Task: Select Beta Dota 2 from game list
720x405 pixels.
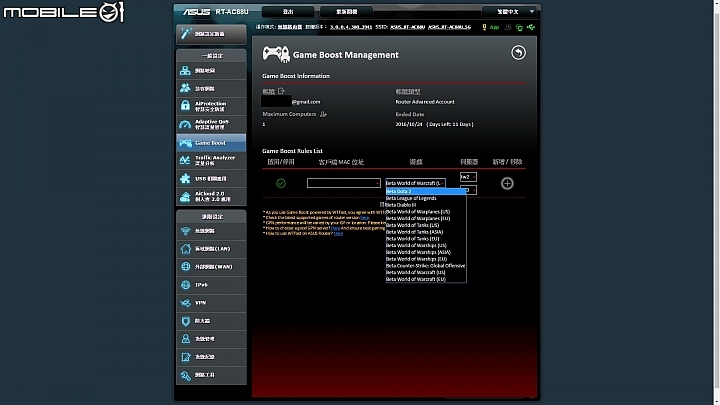Action: [x=426, y=191]
